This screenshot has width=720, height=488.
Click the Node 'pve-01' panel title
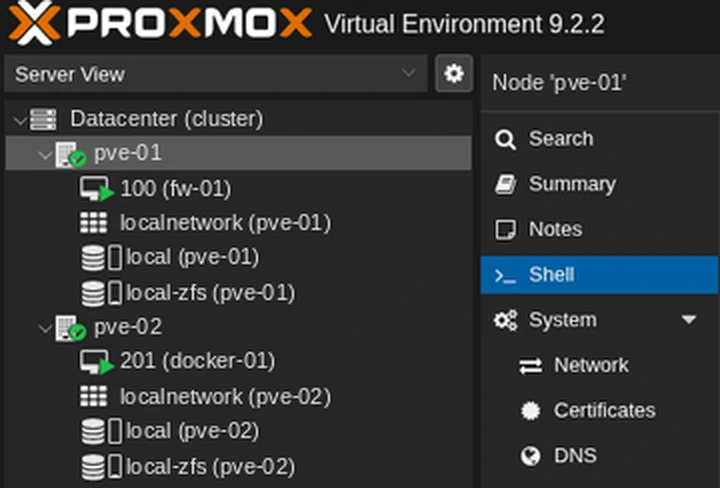click(x=559, y=83)
